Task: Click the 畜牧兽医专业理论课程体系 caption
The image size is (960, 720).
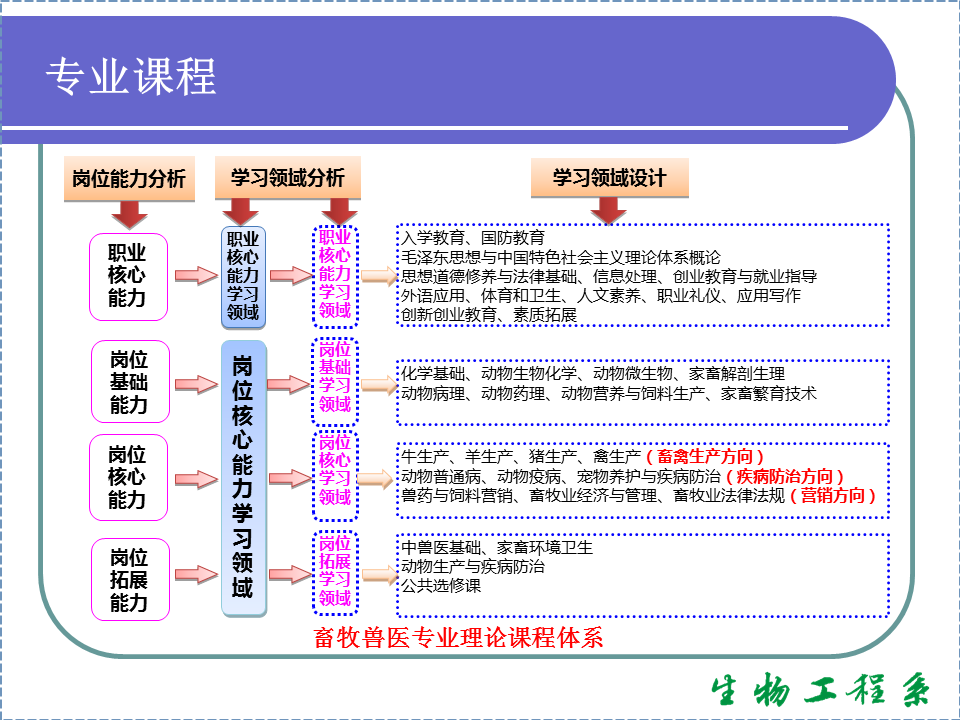Action: 459,638
